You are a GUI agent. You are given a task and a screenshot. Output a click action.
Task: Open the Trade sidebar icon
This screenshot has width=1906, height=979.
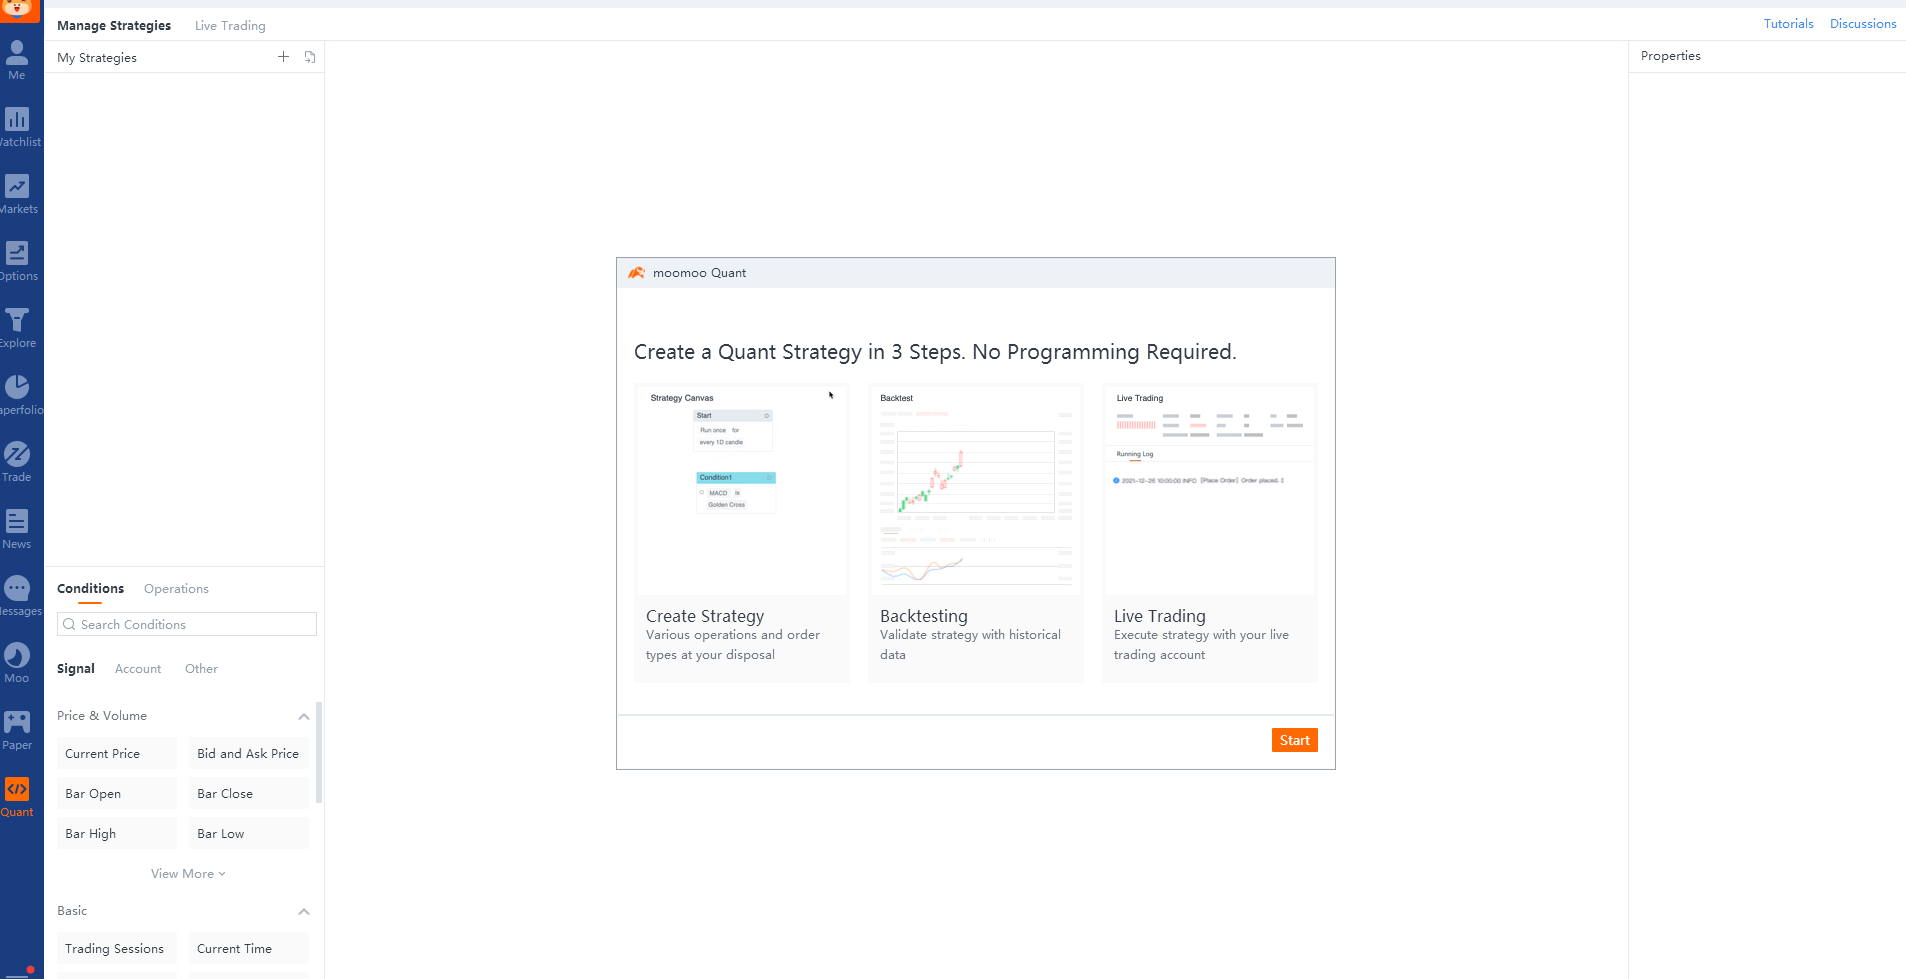[x=17, y=456]
